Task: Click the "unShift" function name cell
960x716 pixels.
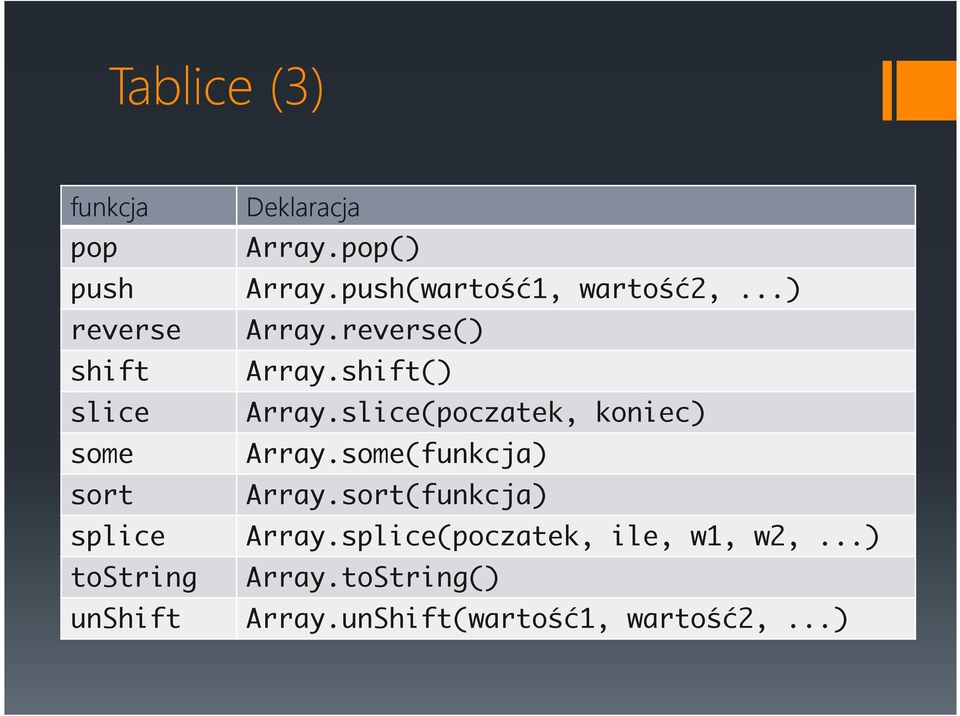Action: [149, 619]
